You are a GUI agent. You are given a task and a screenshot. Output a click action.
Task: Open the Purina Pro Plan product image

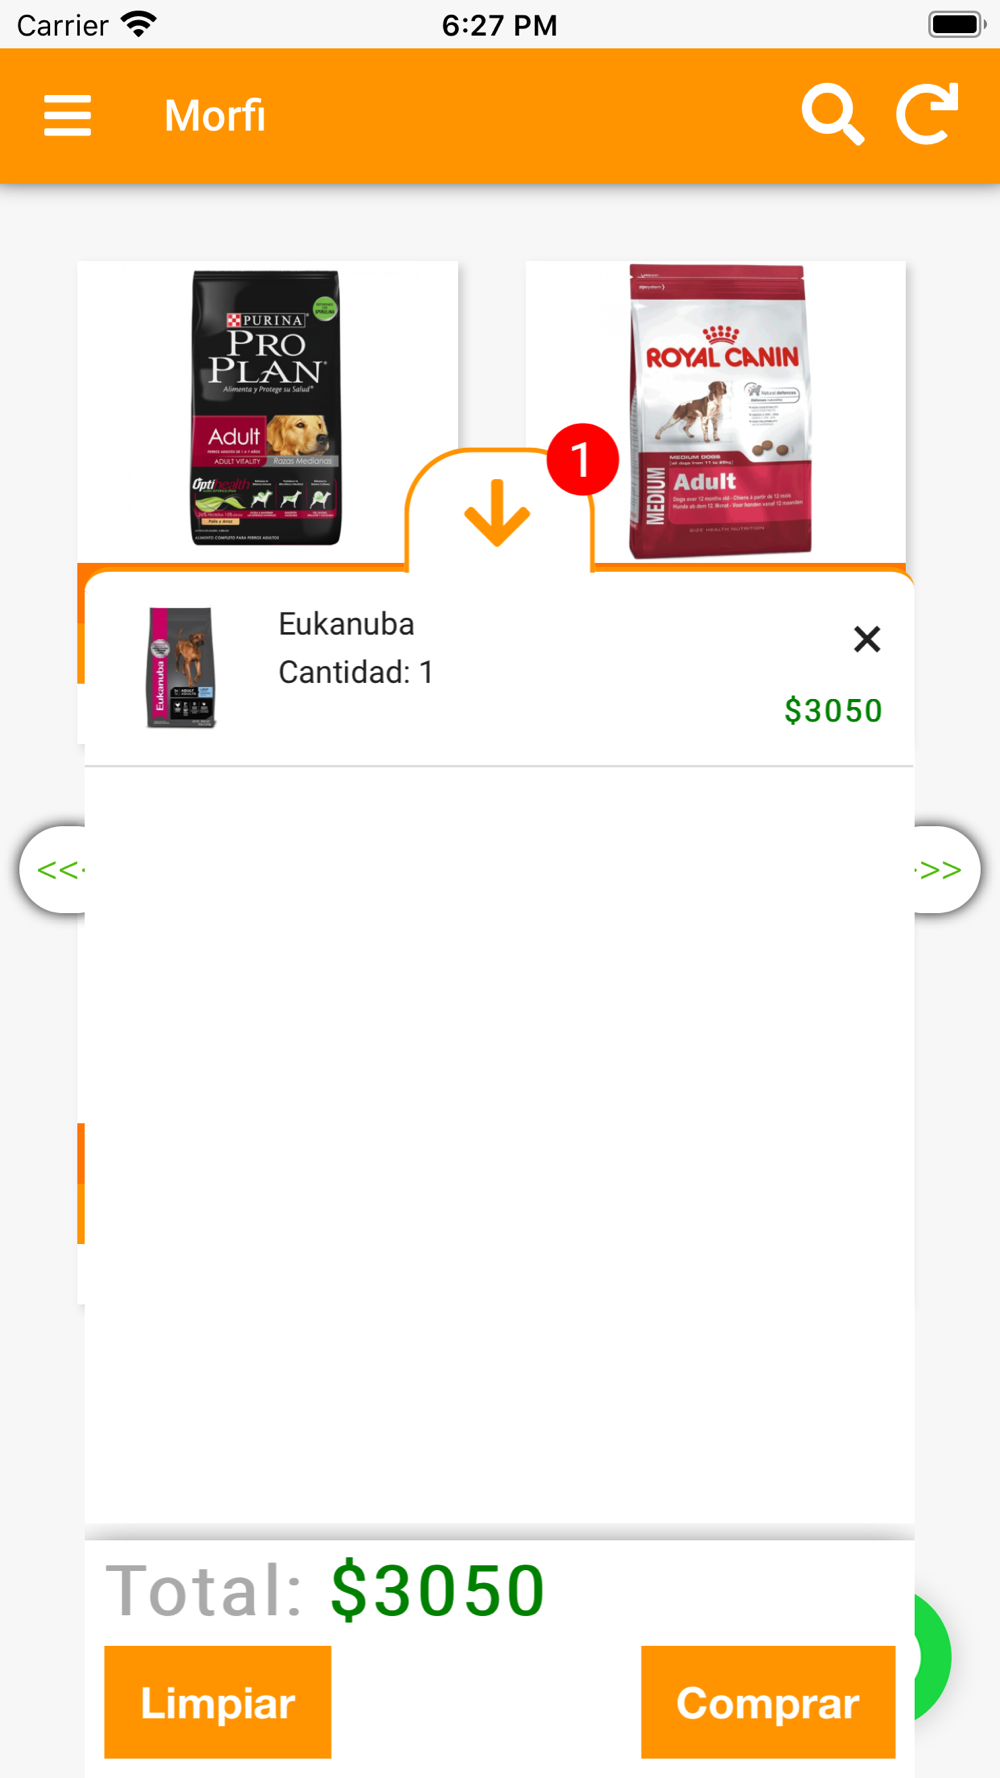[267, 408]
